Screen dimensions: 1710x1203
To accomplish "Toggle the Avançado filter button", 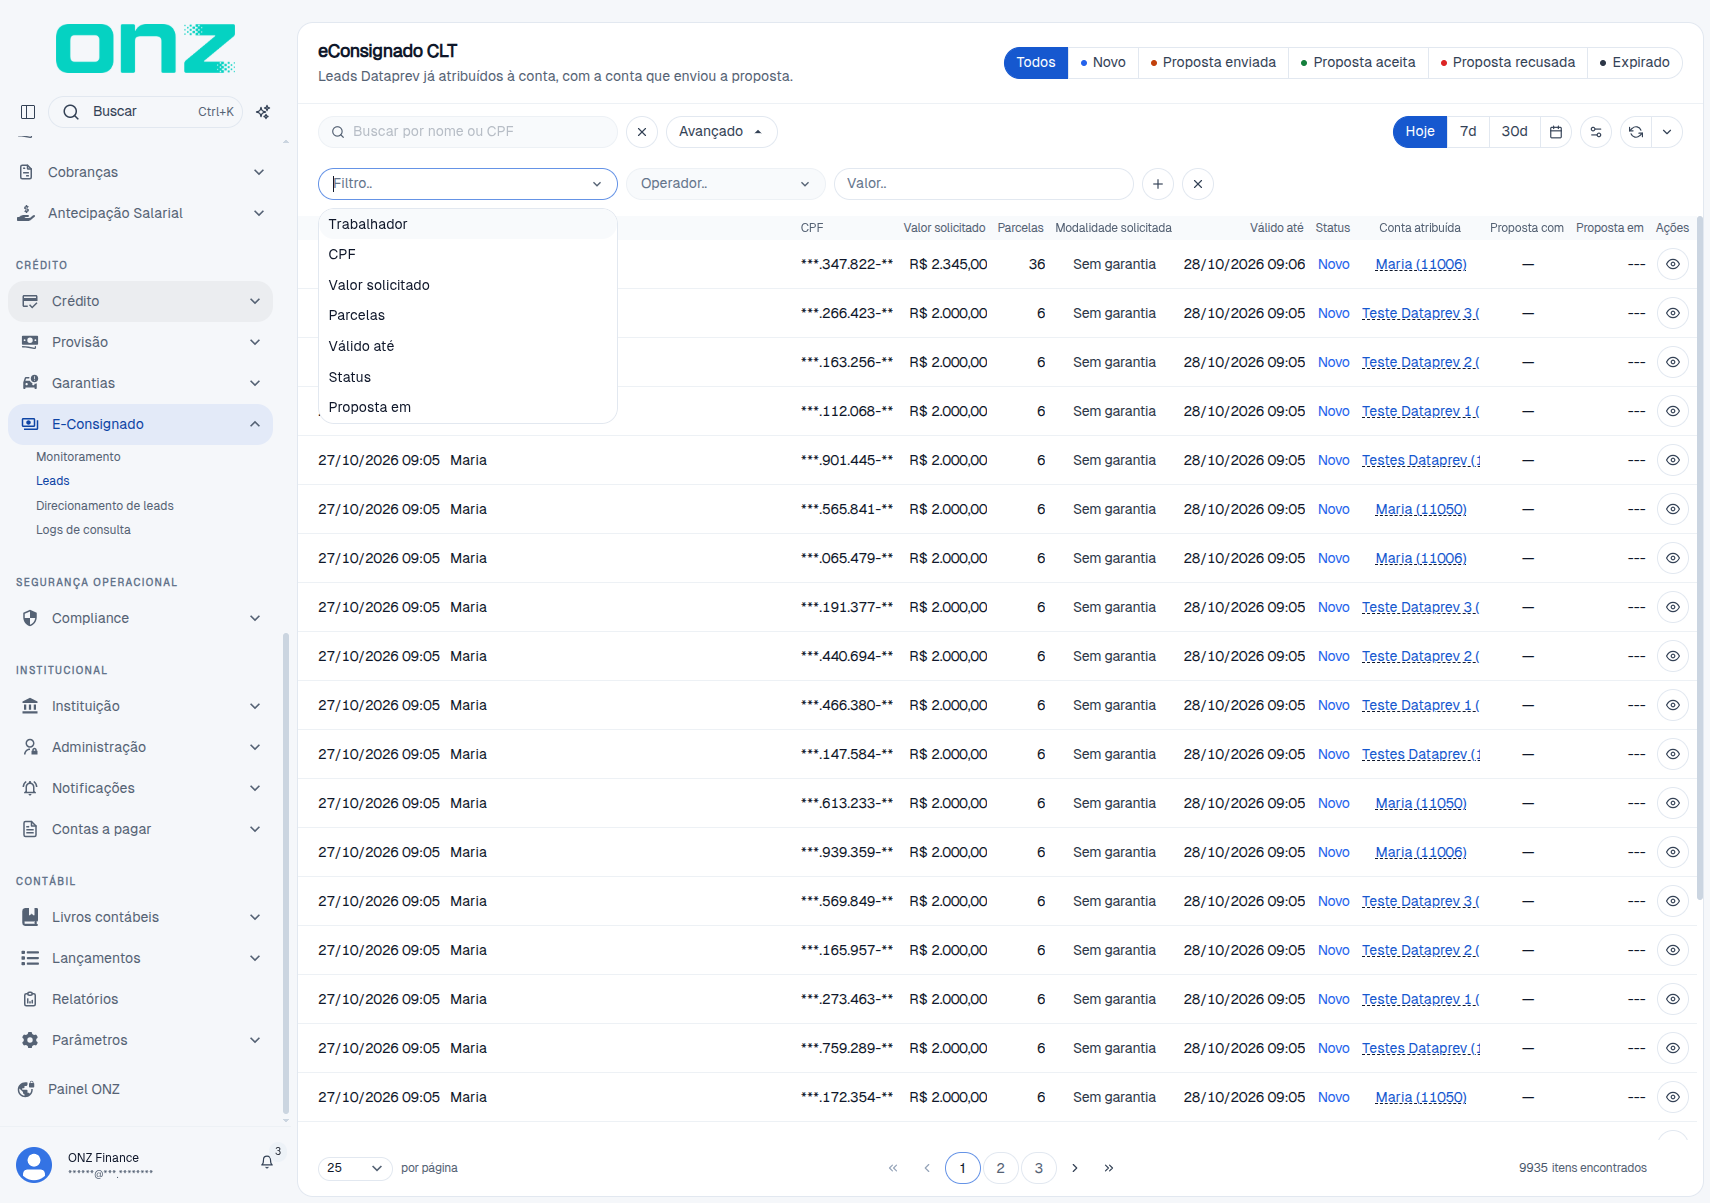I will [721, 132].
